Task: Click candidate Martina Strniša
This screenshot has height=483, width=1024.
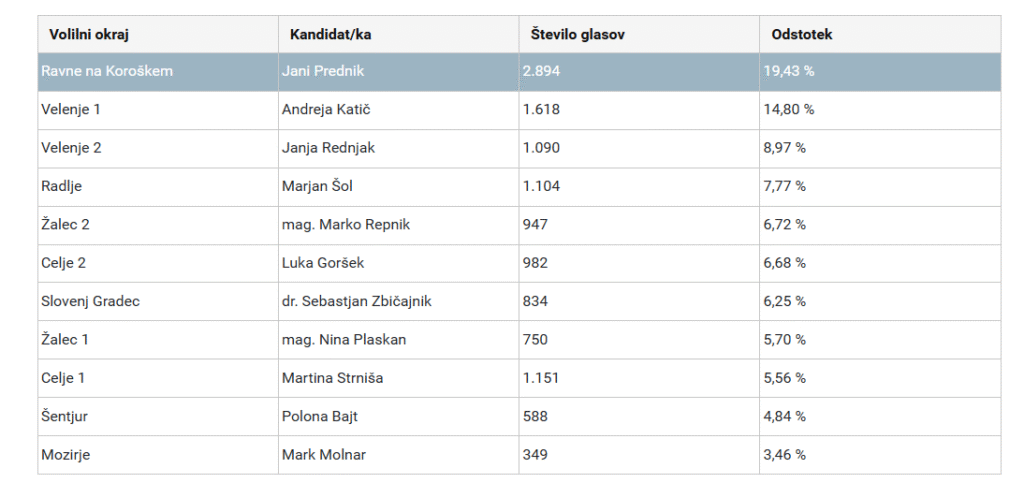Action: [x=332, y=378]
